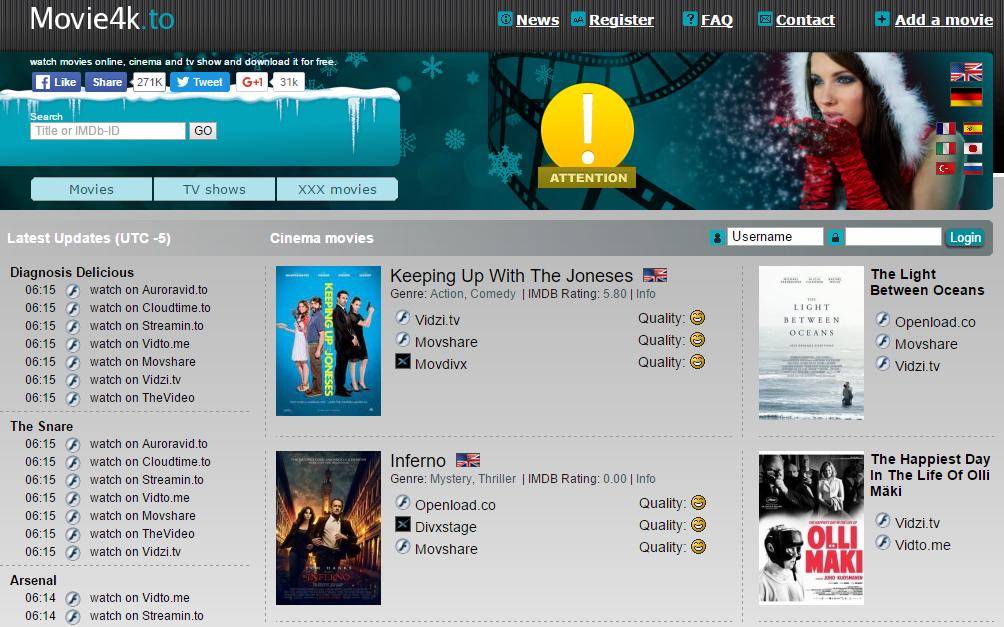Click the user icon beside Username field
1004x627 pixels.
pyautogui.click(x=717, y=237)
